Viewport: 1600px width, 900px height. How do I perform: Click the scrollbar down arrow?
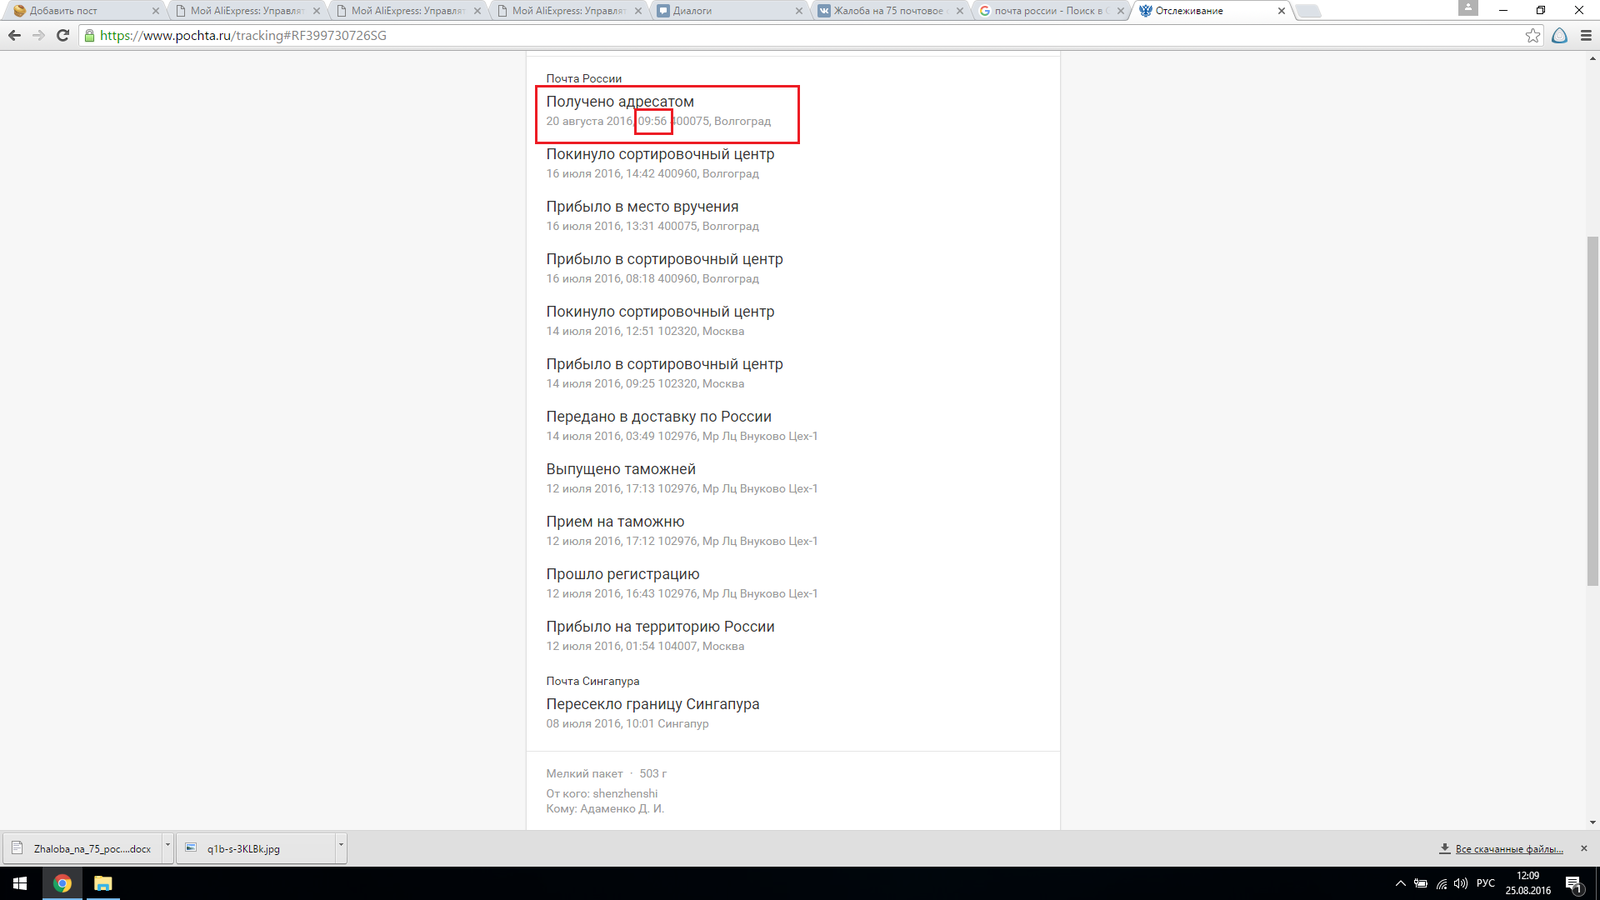click(1593, 823)
